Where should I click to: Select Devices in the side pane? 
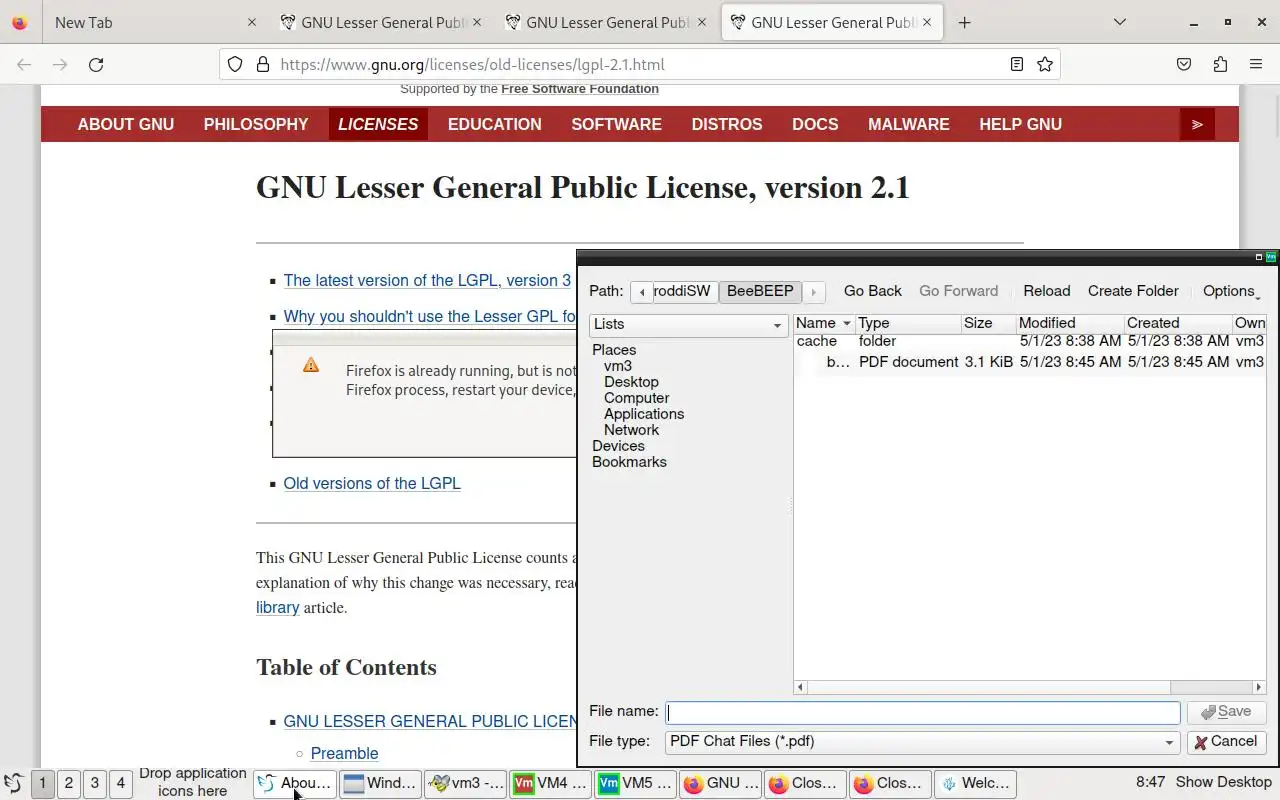tap(618, 446)
